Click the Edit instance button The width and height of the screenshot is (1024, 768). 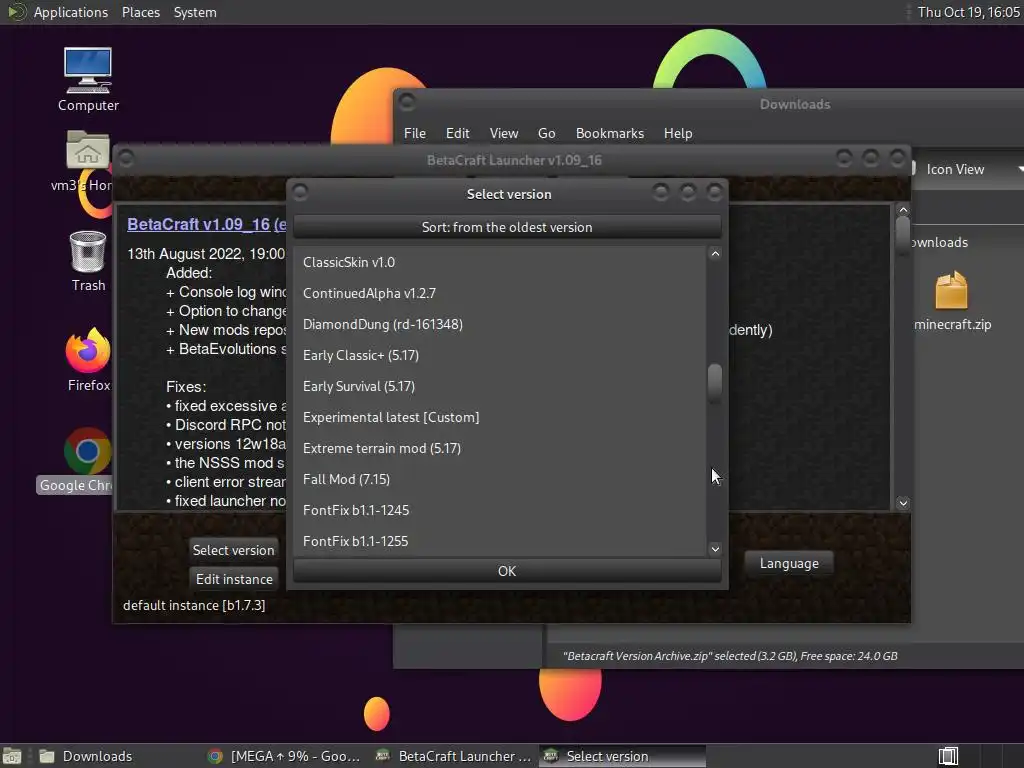pyautogui.click(x=234, y=579)
